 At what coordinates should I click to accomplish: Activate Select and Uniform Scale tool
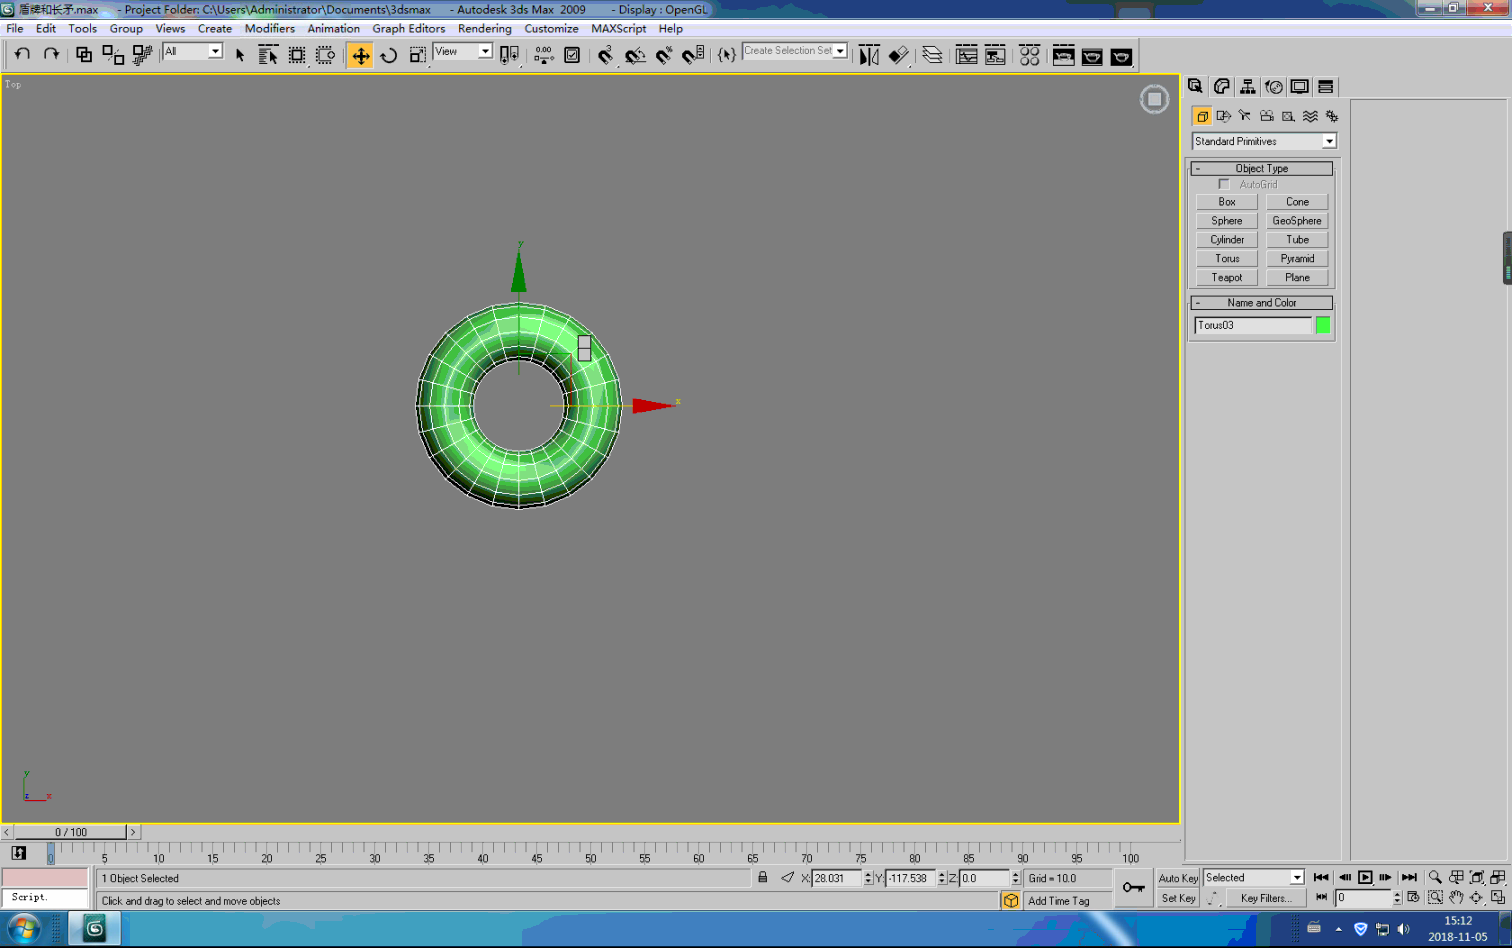point(418,55)
